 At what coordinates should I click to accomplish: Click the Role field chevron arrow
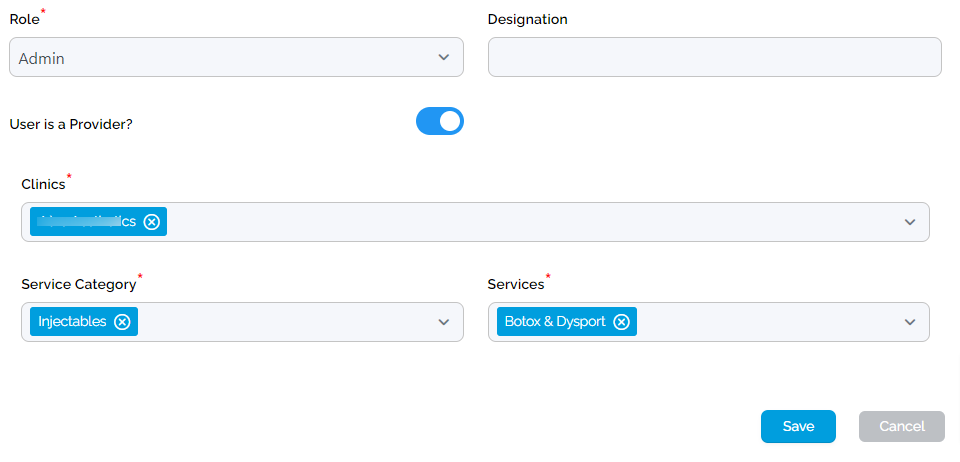[x=444, y=58]
